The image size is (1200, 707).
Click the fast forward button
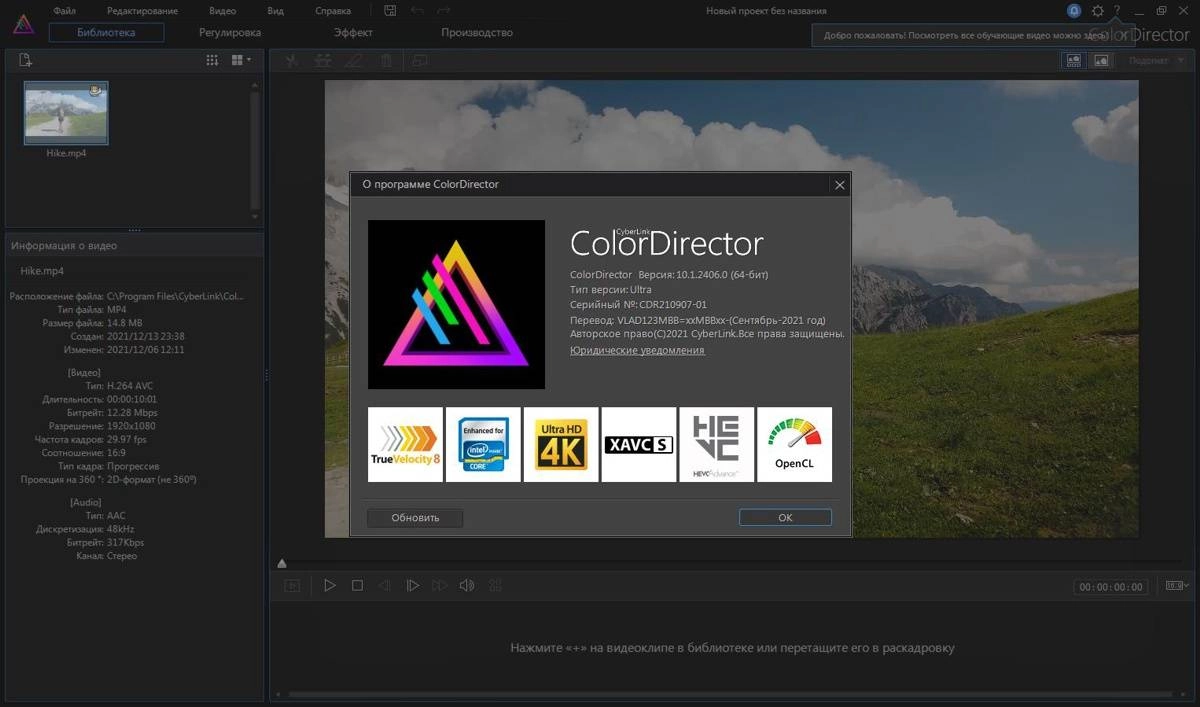(x=439, y=586)
